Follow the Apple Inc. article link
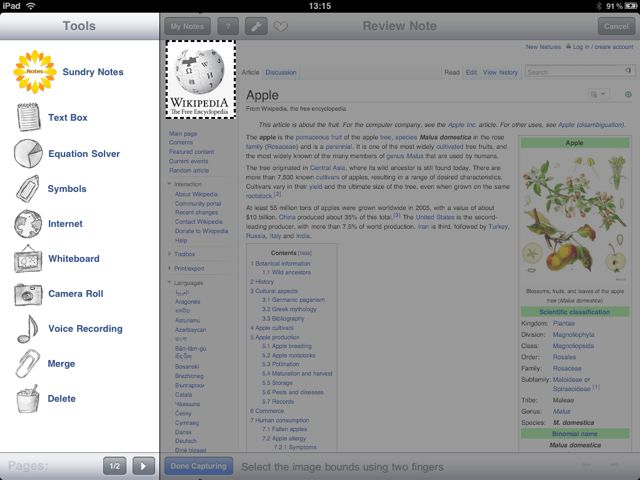Image resolution: width=640 pixels, height=480 pixels. [x=462, y=125]
